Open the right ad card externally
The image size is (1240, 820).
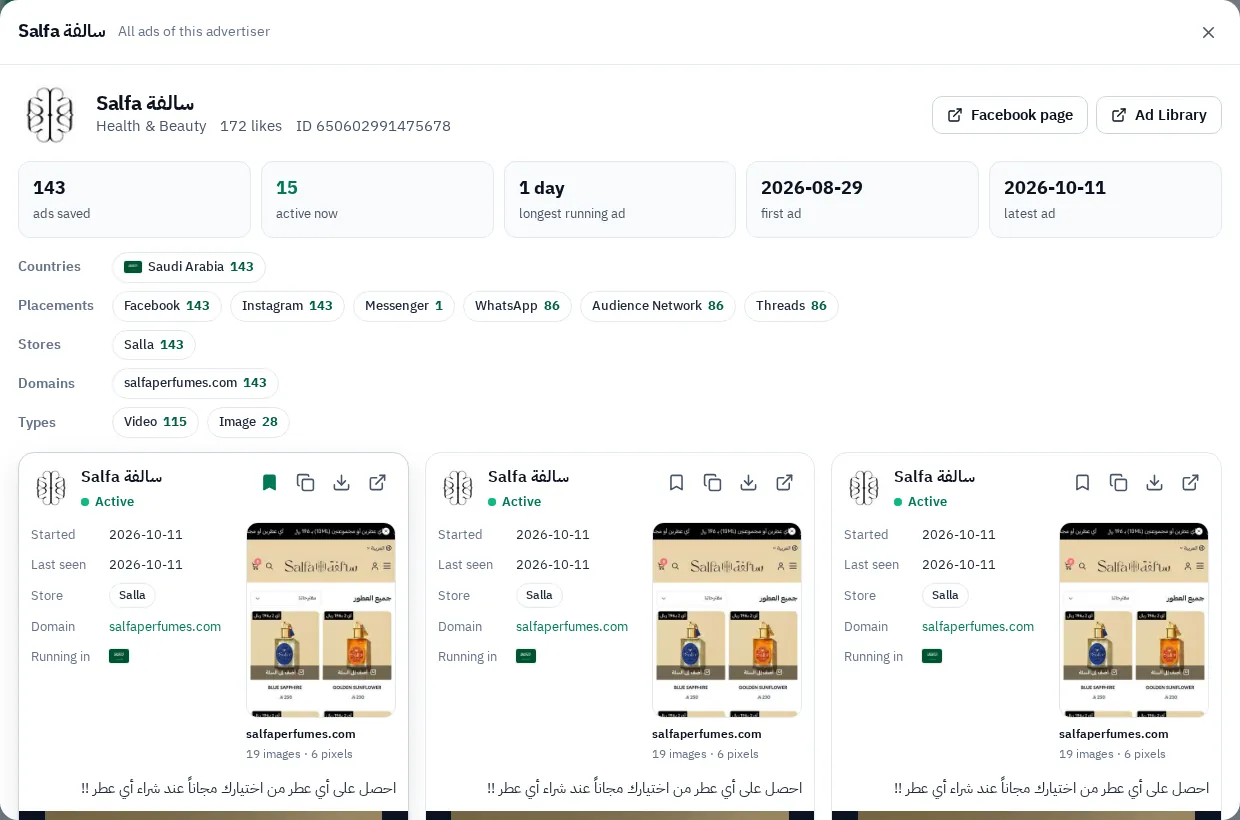click(1191, 483)
